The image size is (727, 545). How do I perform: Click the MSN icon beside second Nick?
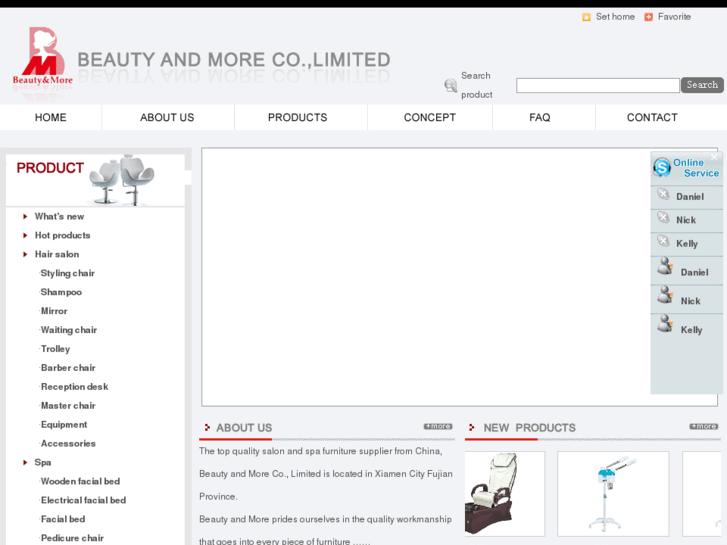pyautogui.click(x=665, y=295)
